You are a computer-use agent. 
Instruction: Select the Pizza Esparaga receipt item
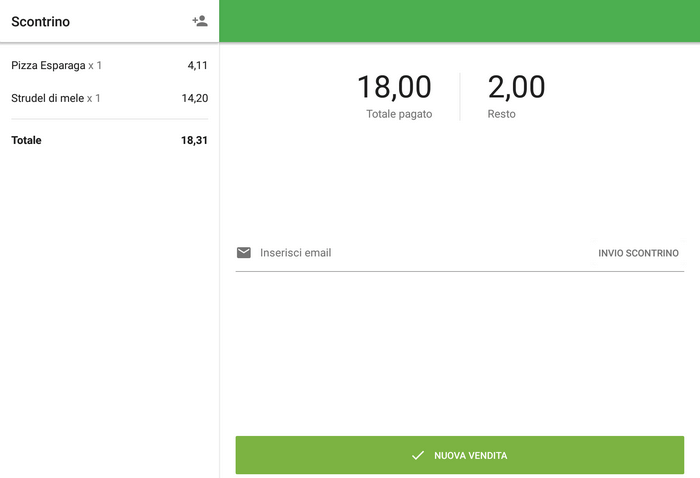tap(48, 66)
